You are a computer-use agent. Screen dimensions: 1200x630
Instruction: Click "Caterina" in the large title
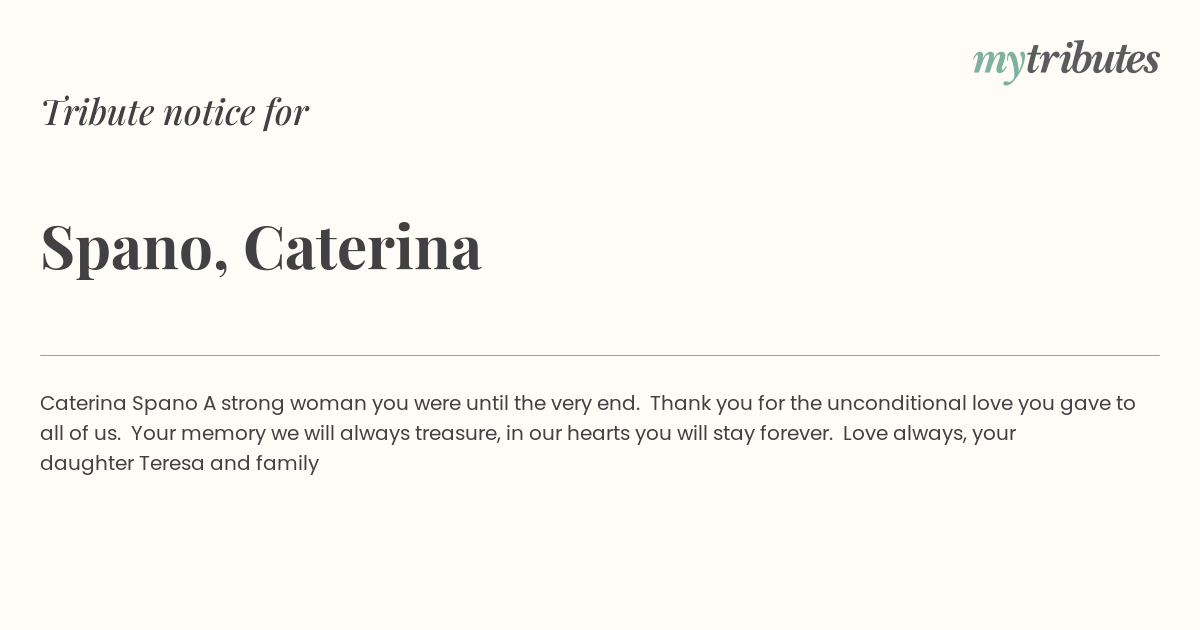(362, 246)
